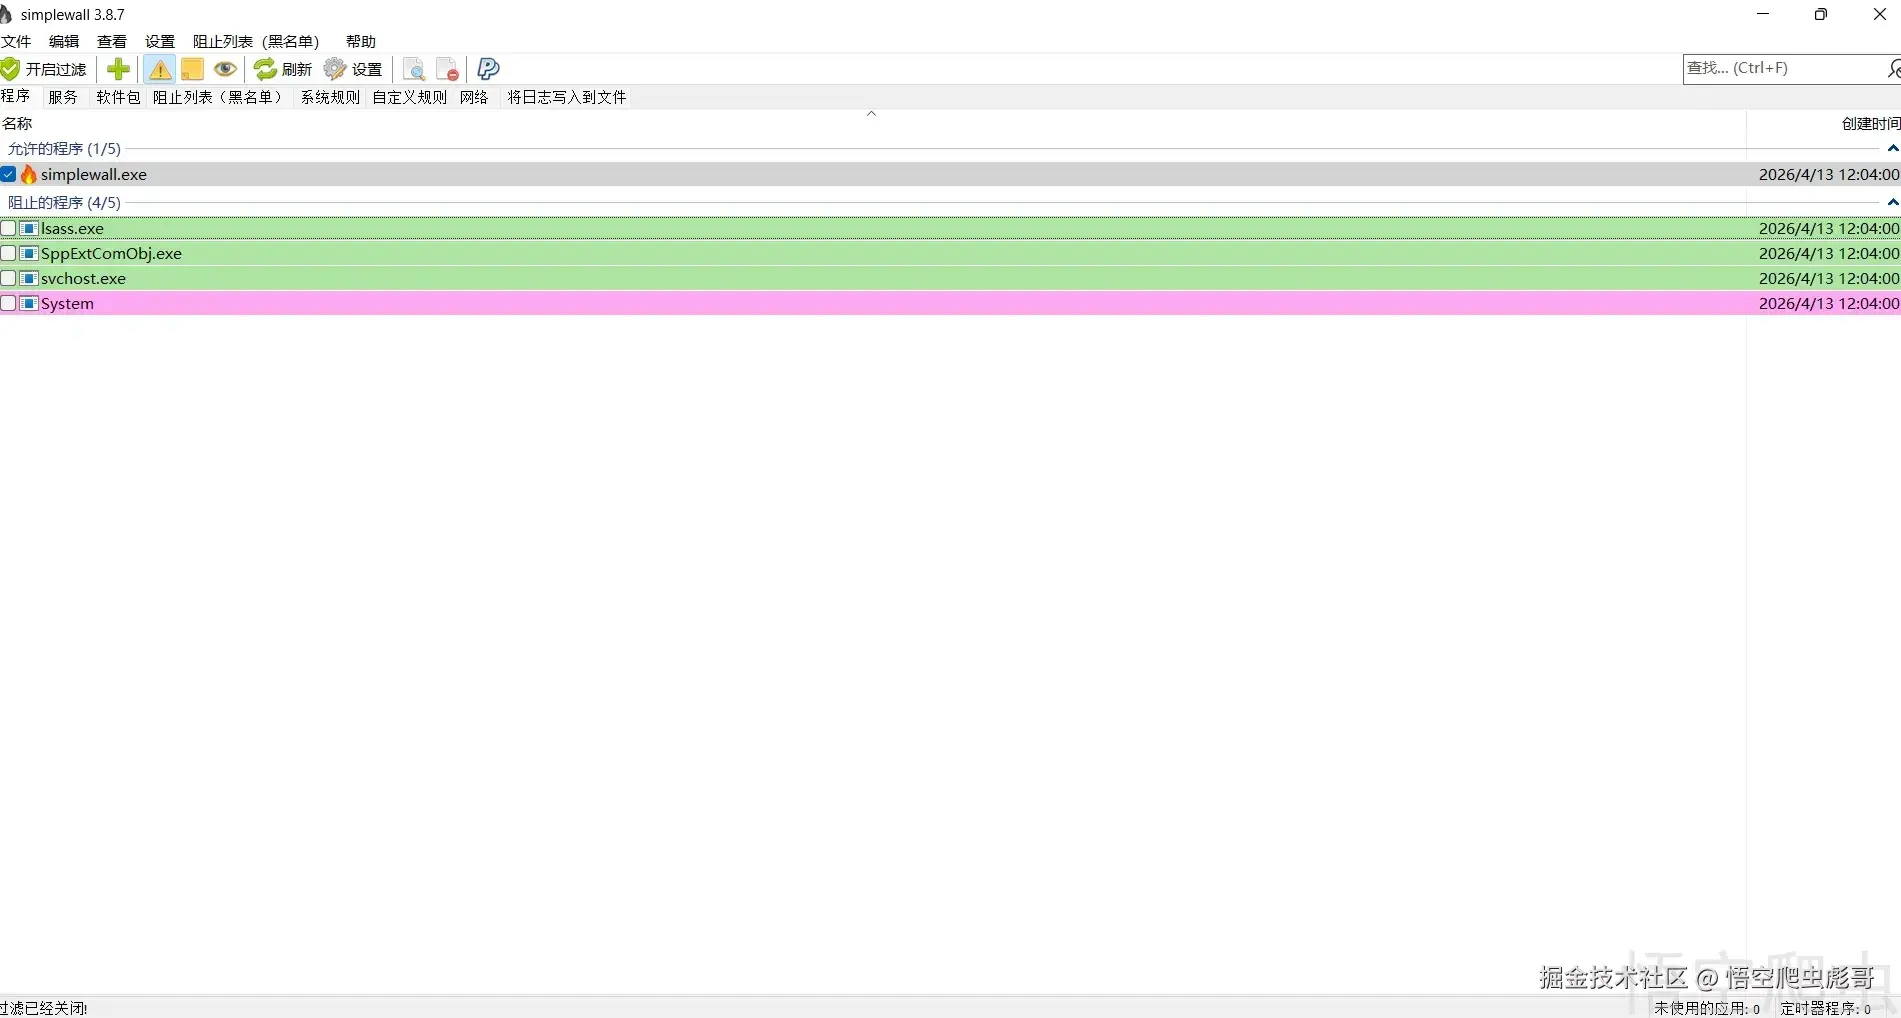Image resolution: width=1901 pixels, height=1018 pixels.
Task: Select the SppExtComObj.exe row name
Action: 111,253
